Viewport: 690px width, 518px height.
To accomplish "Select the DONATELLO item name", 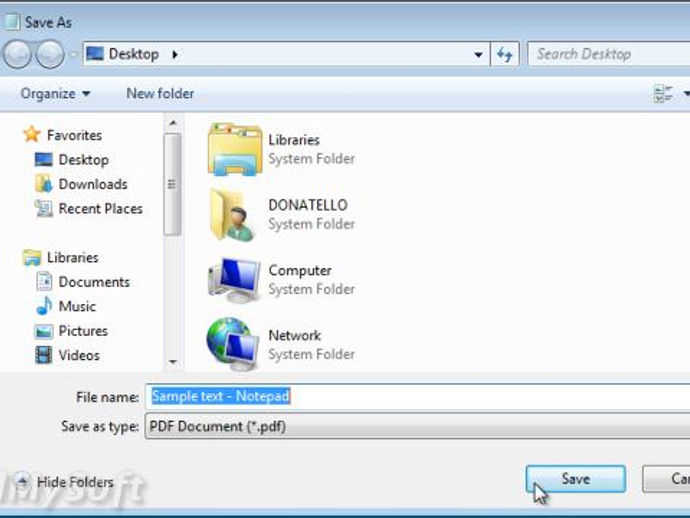I will tap(308, 205).
